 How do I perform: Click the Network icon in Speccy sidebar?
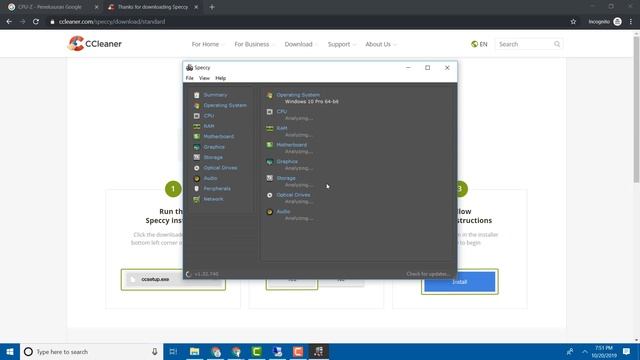coord(197,199)
